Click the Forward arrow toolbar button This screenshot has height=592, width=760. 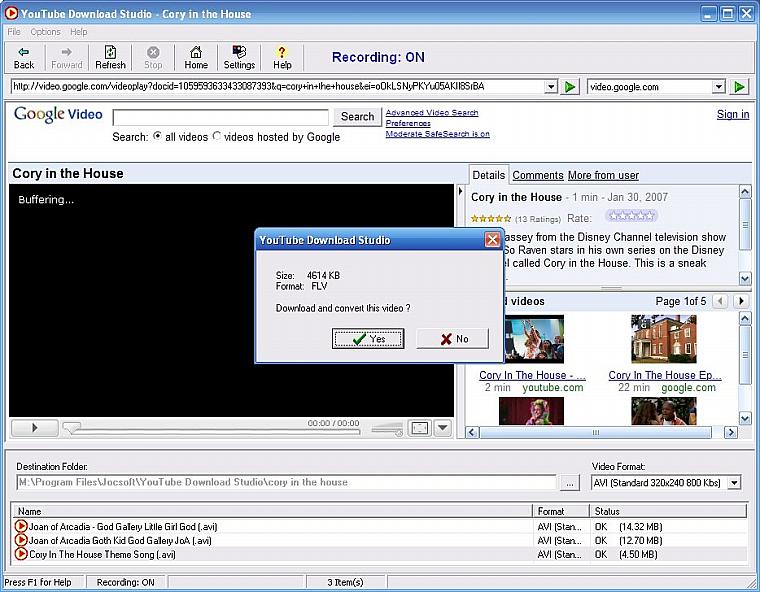[x=67, y=58]
